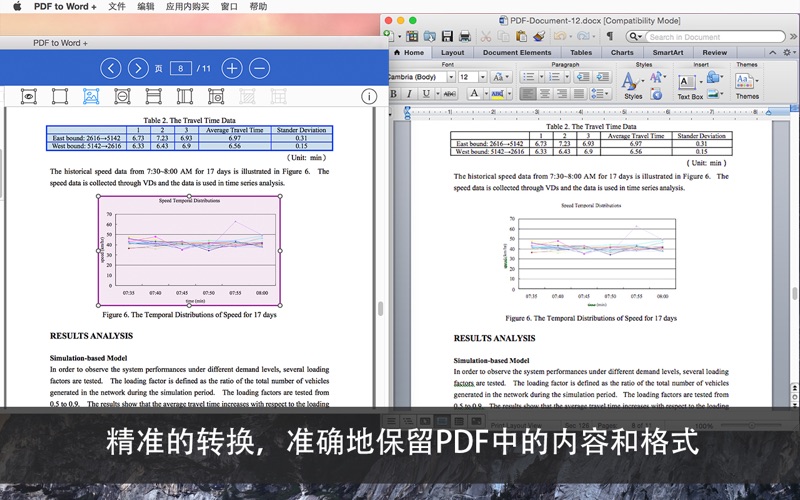Redo the action in Word

point(583,36)
